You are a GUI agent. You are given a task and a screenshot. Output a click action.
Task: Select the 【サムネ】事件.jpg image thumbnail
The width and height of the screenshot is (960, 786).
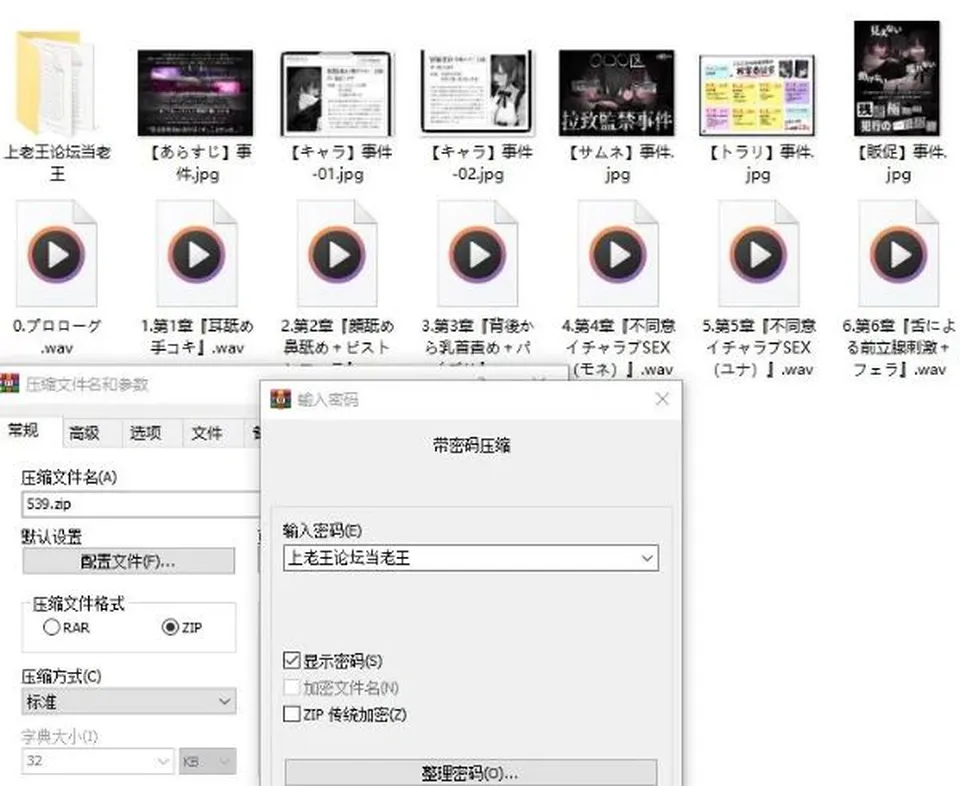click(617, 93)
